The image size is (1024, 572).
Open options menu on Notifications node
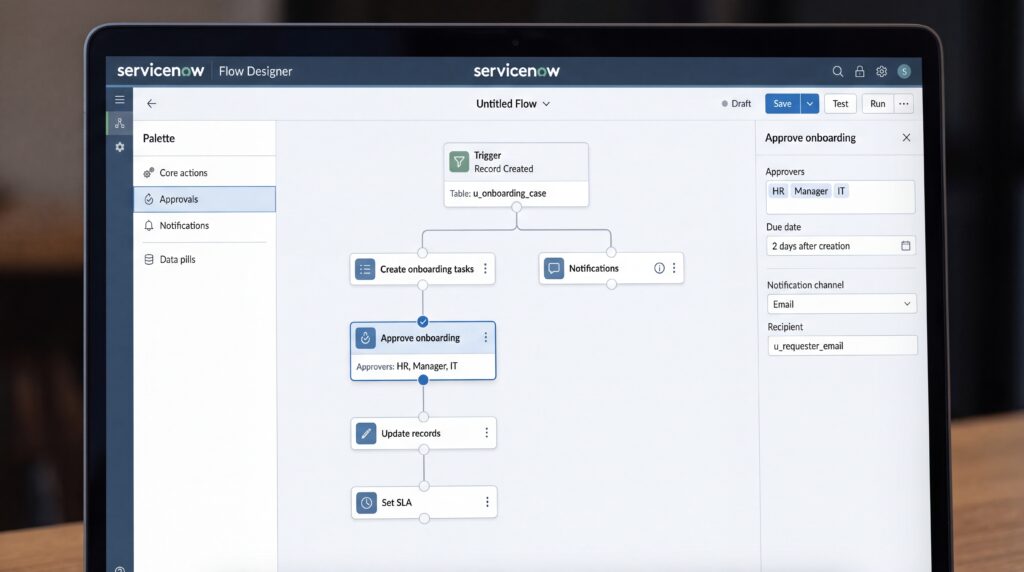click(674, 268)
